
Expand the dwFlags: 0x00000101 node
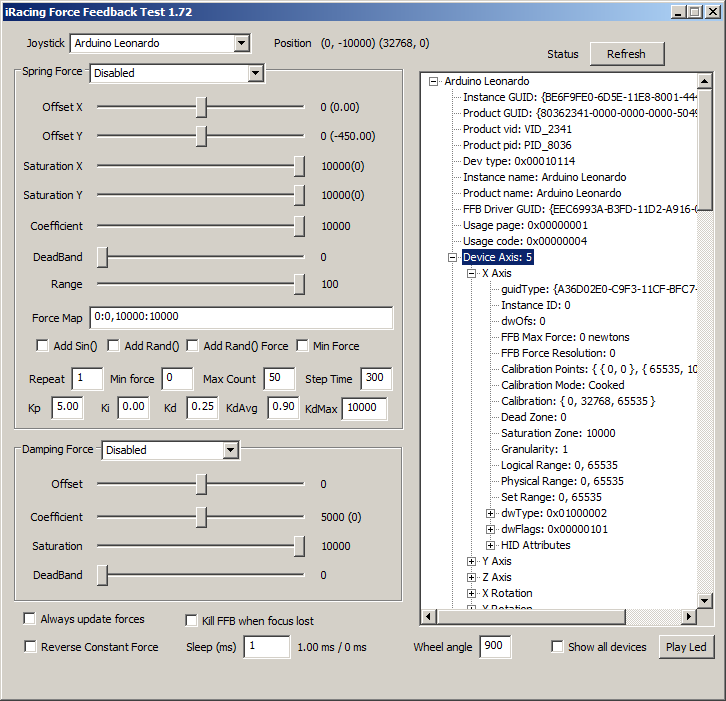tap(490, 529)
